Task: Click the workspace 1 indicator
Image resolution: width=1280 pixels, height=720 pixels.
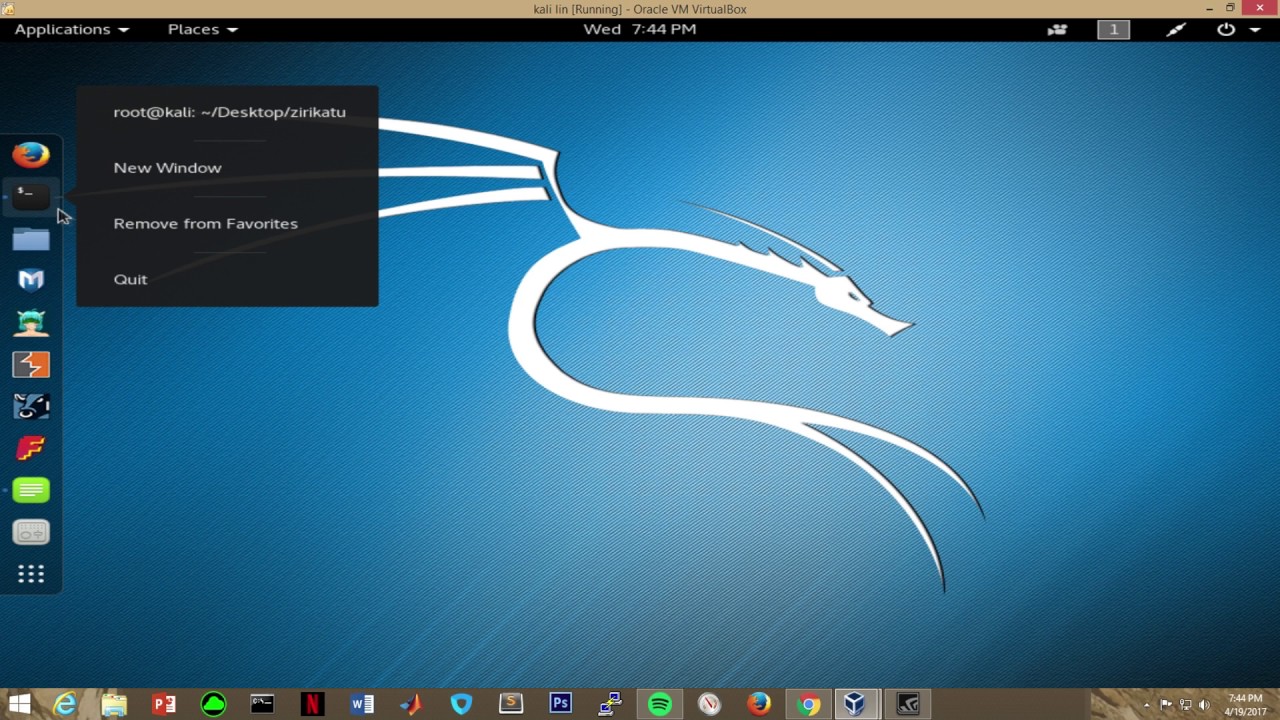Action: coord(1113,30)
